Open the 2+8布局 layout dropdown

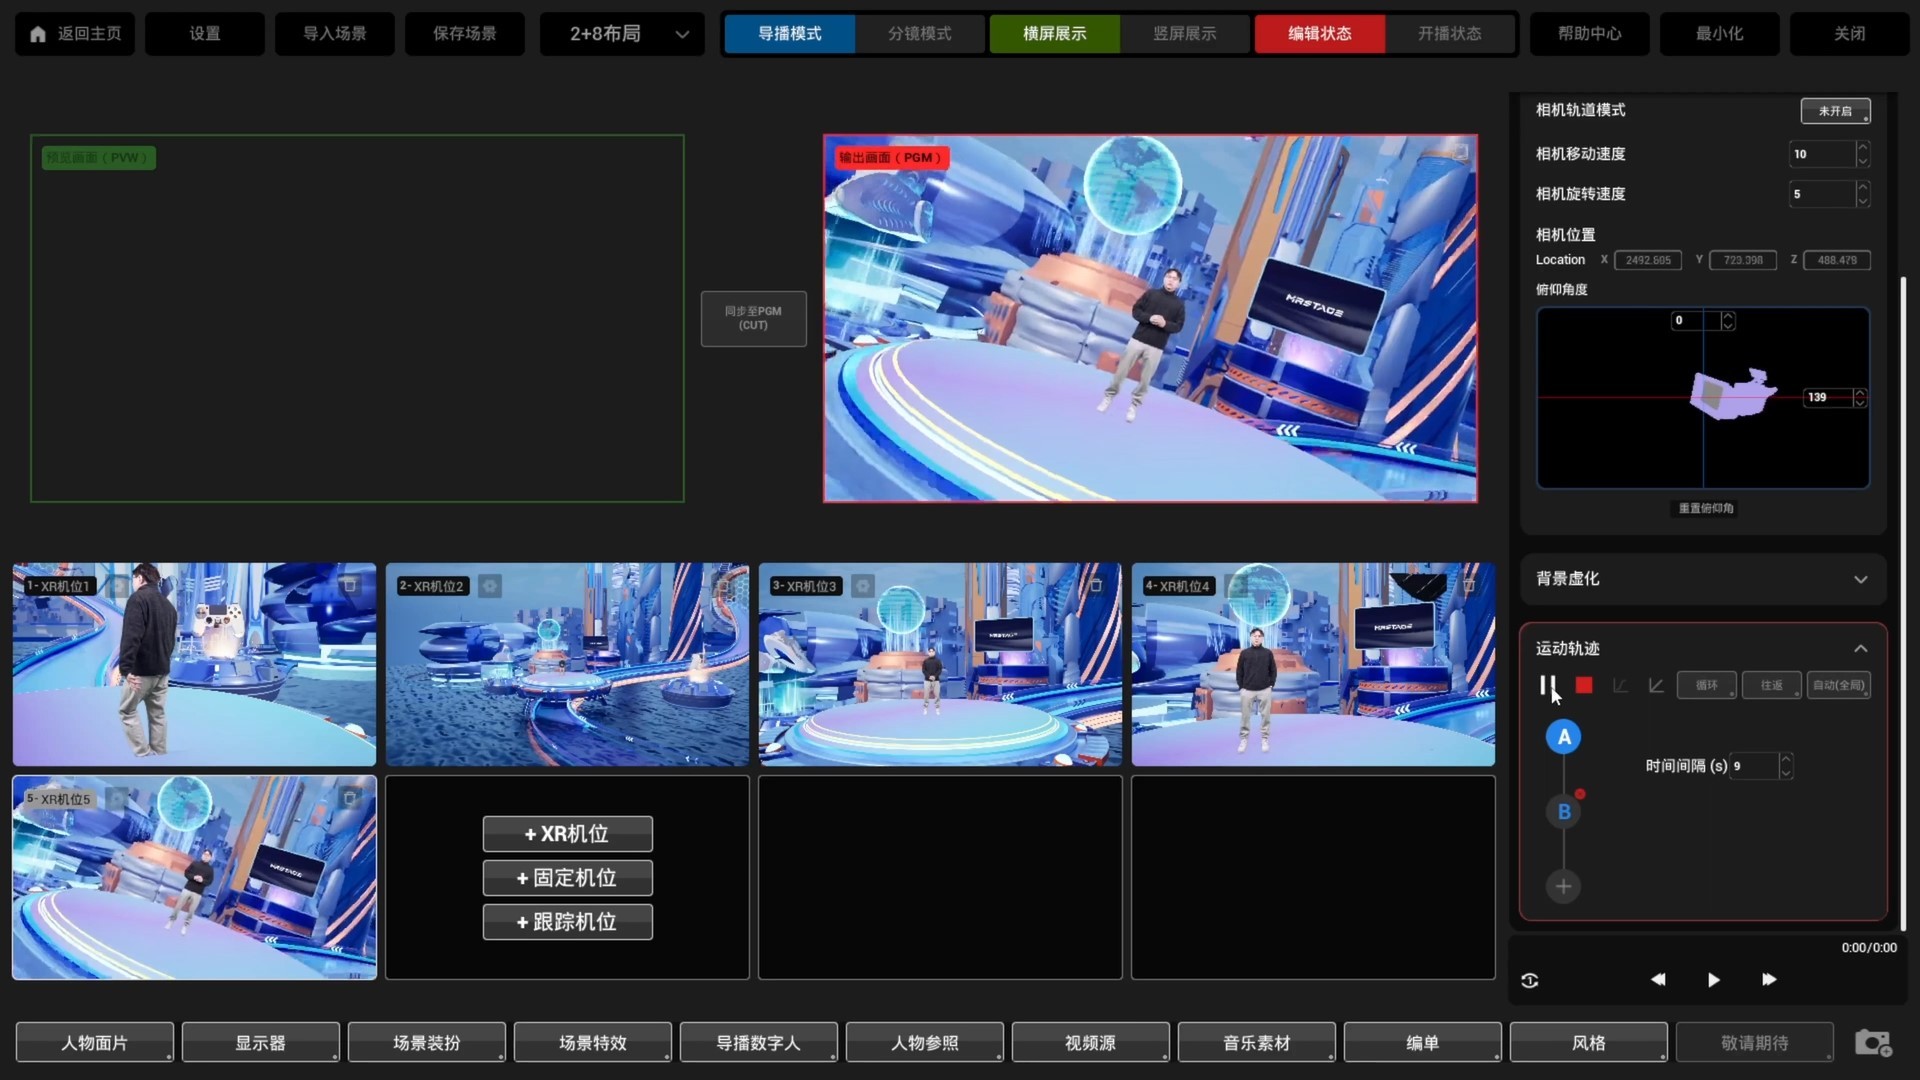[621, 34]
